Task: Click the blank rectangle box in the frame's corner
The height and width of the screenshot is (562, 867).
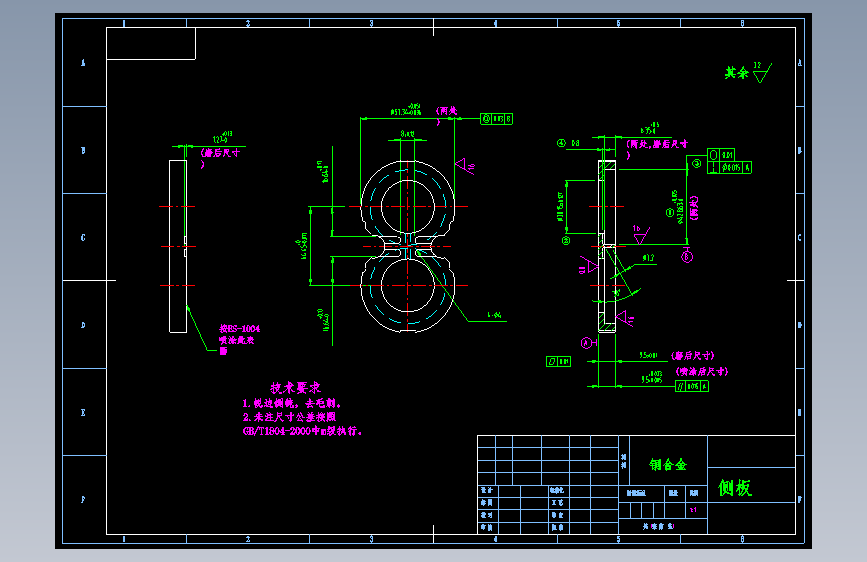Action: tap(151, 43)
